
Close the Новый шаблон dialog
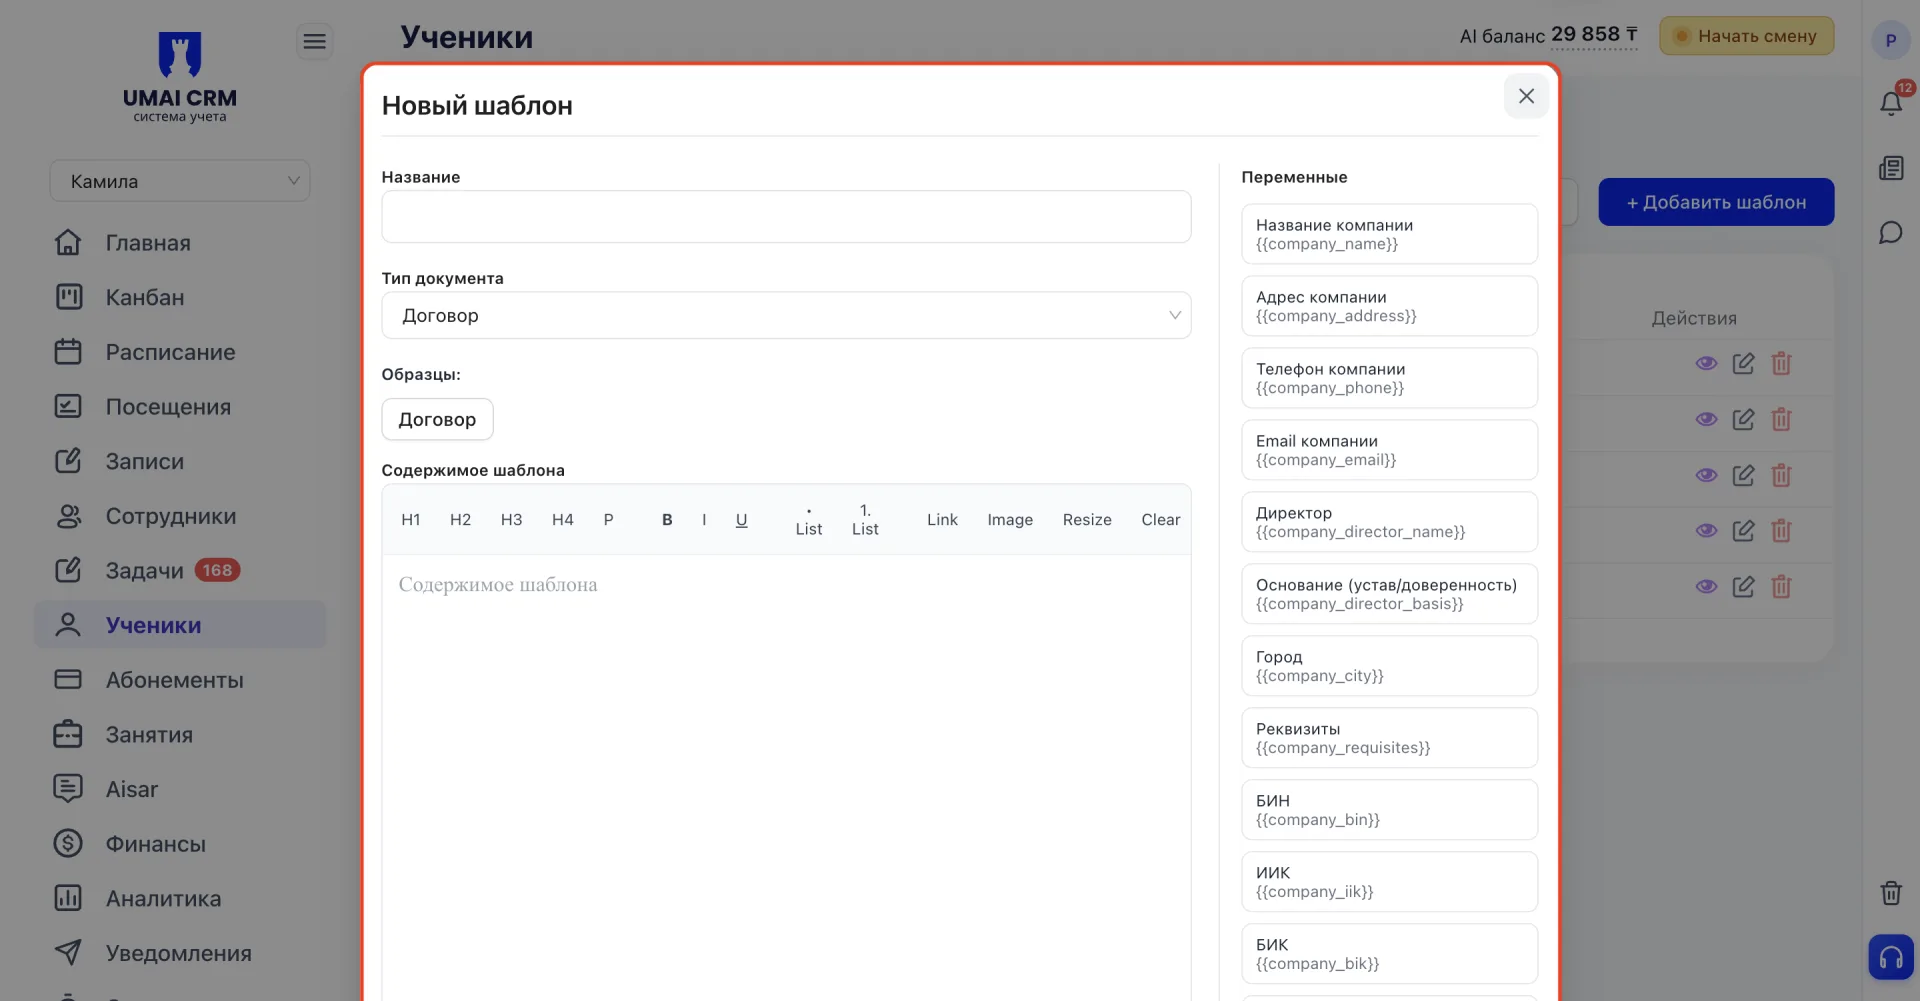[x=1526, y=96]
